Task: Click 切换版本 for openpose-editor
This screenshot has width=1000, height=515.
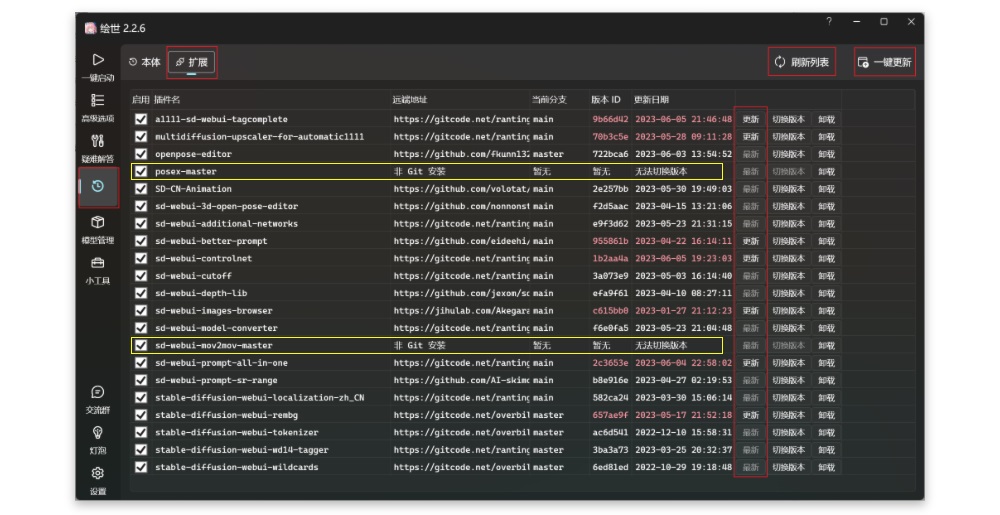Action: 788,154
